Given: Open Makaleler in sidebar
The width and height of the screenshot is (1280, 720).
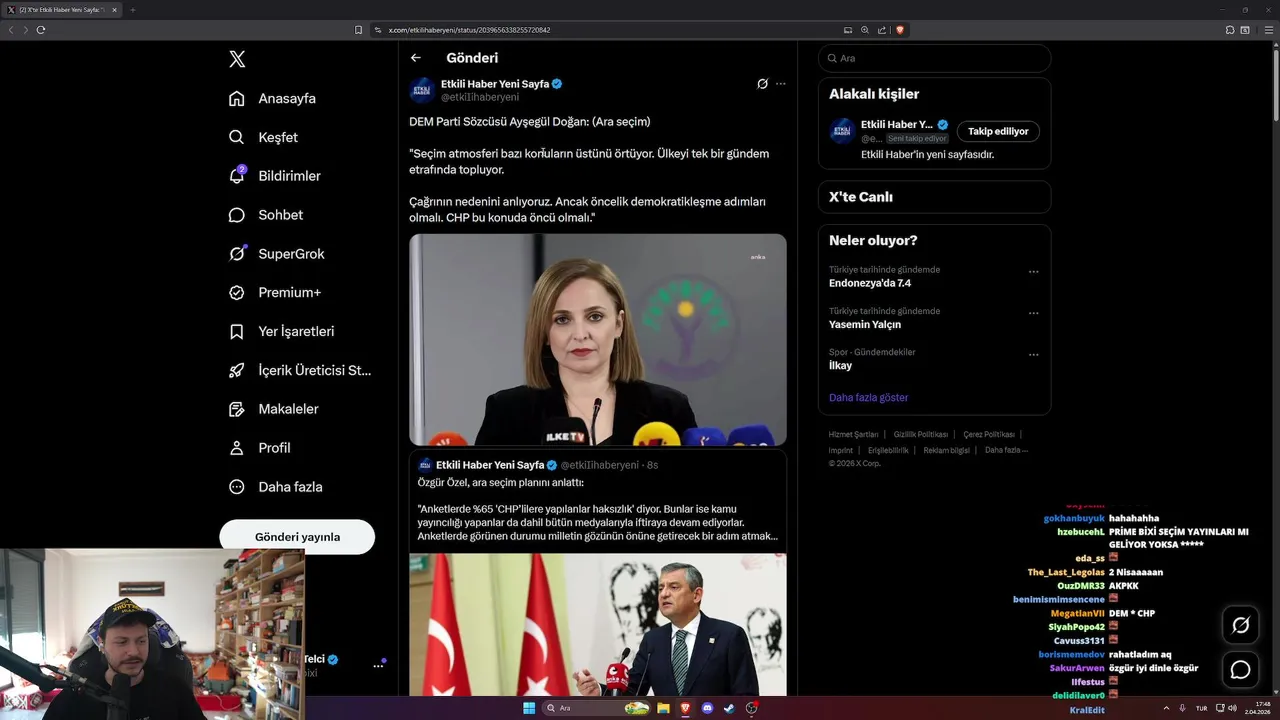Looking at the screenshot, I should tap(274, 409).
